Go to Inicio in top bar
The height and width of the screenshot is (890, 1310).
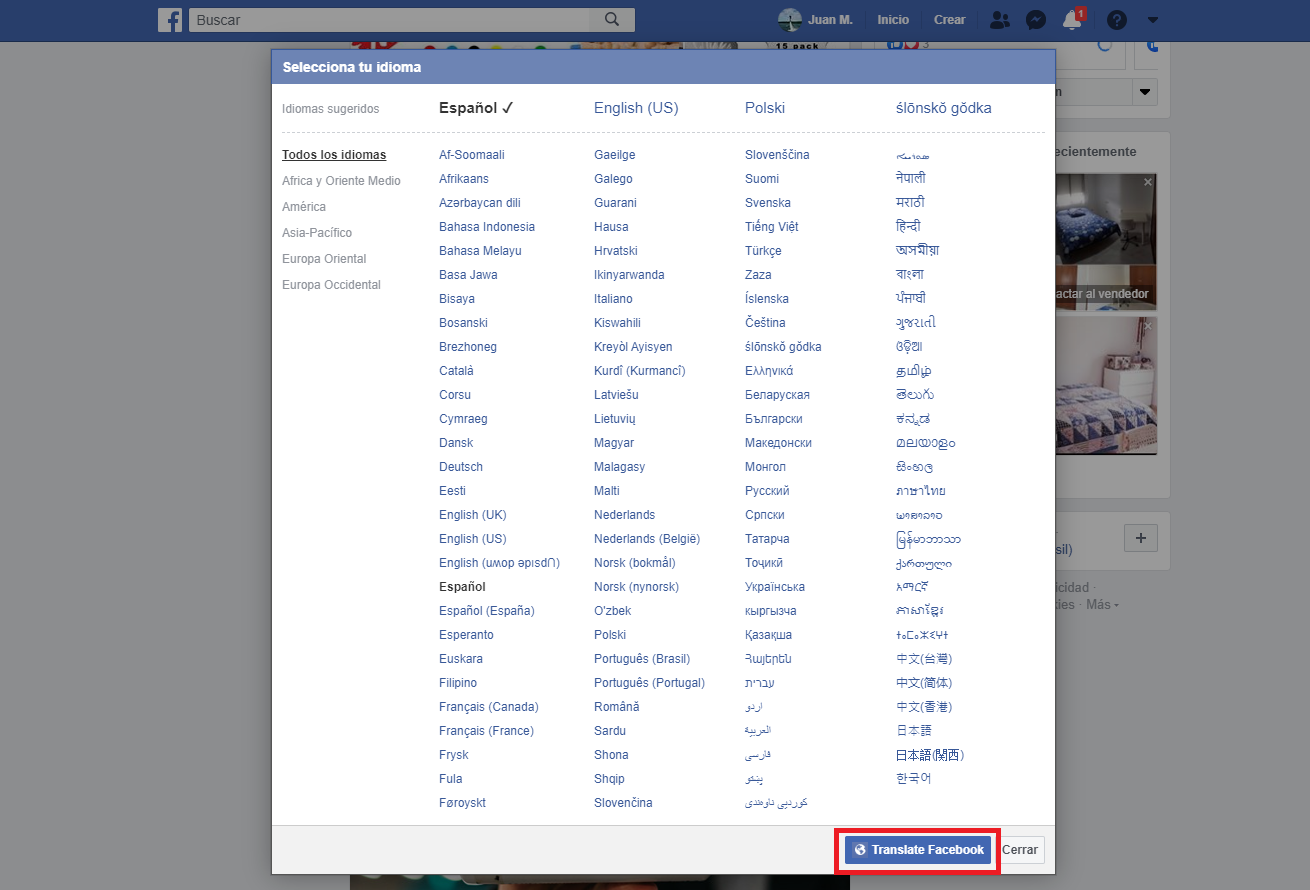tap(893, 20)
